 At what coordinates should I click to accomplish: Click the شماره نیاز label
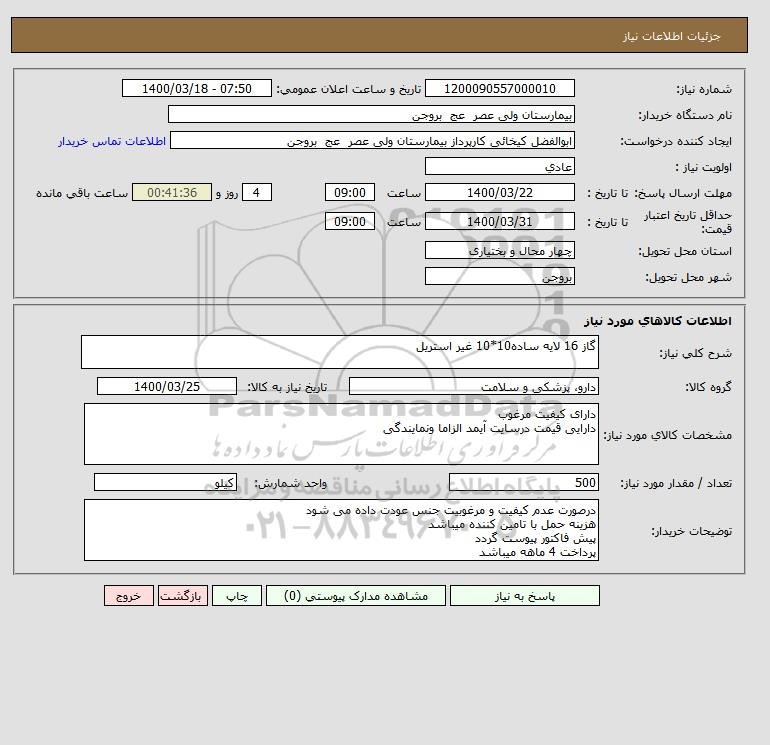point(704,89)
